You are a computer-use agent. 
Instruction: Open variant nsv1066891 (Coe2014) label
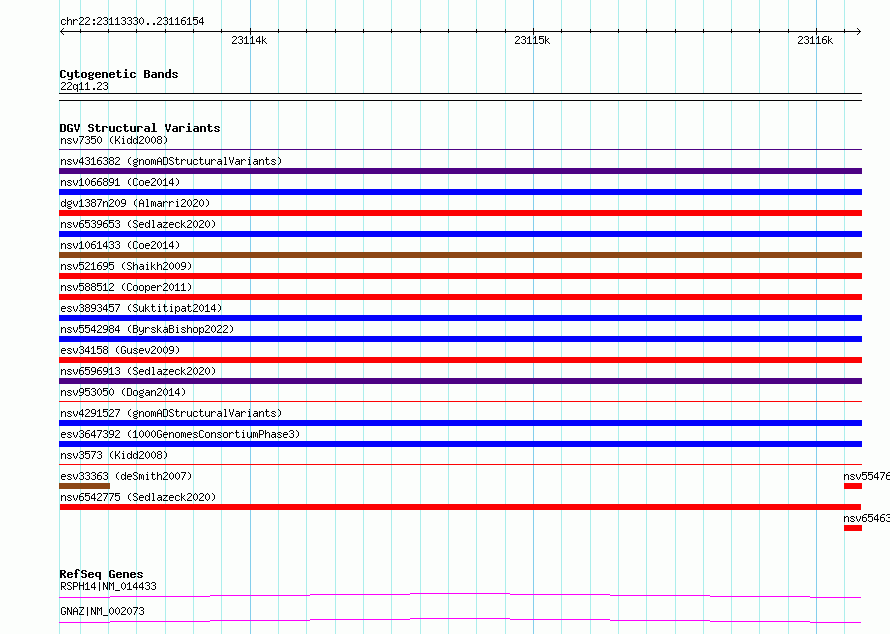[x=120, y=182]
